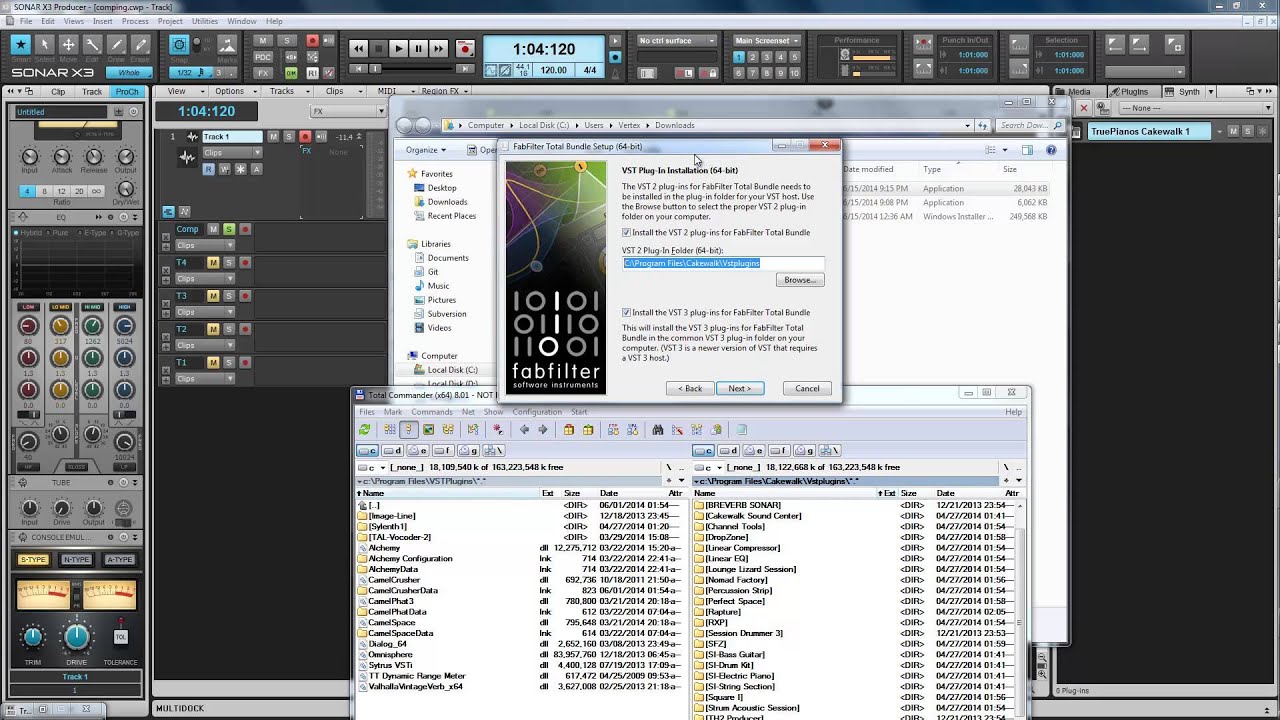Uncheck Install the VST 3 plug-ins
The image size is (1280, 720).
(627, 312)
